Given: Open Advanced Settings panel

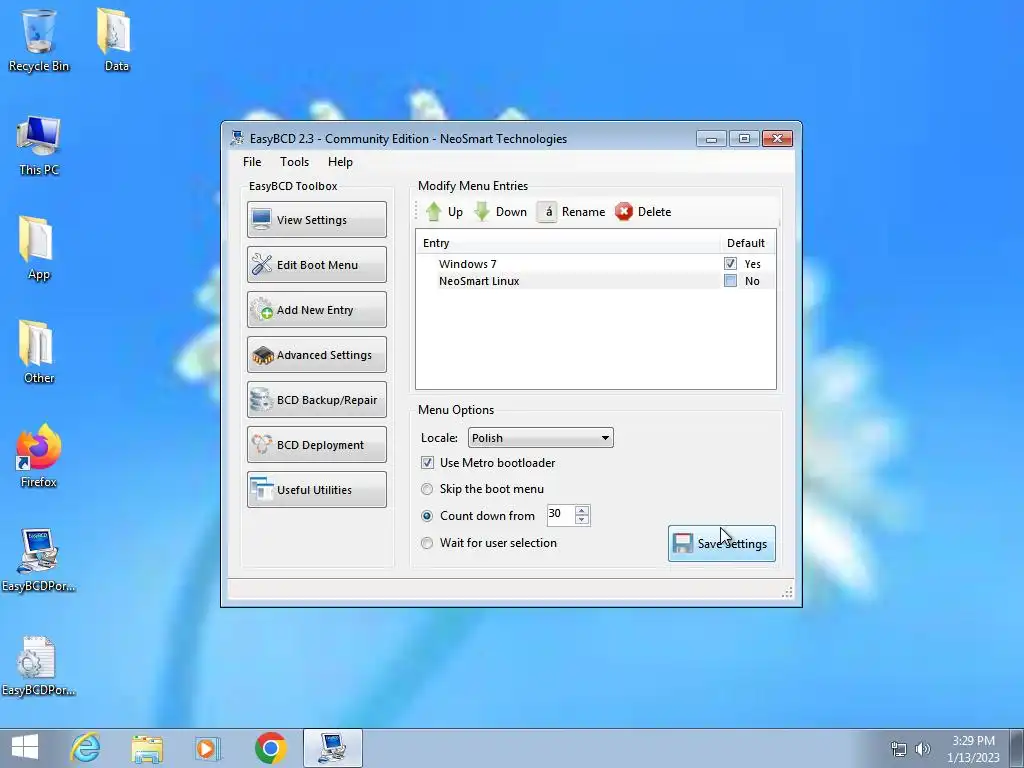Looking at the screenshot, I should pyautogui.click(x=317, y=355).
